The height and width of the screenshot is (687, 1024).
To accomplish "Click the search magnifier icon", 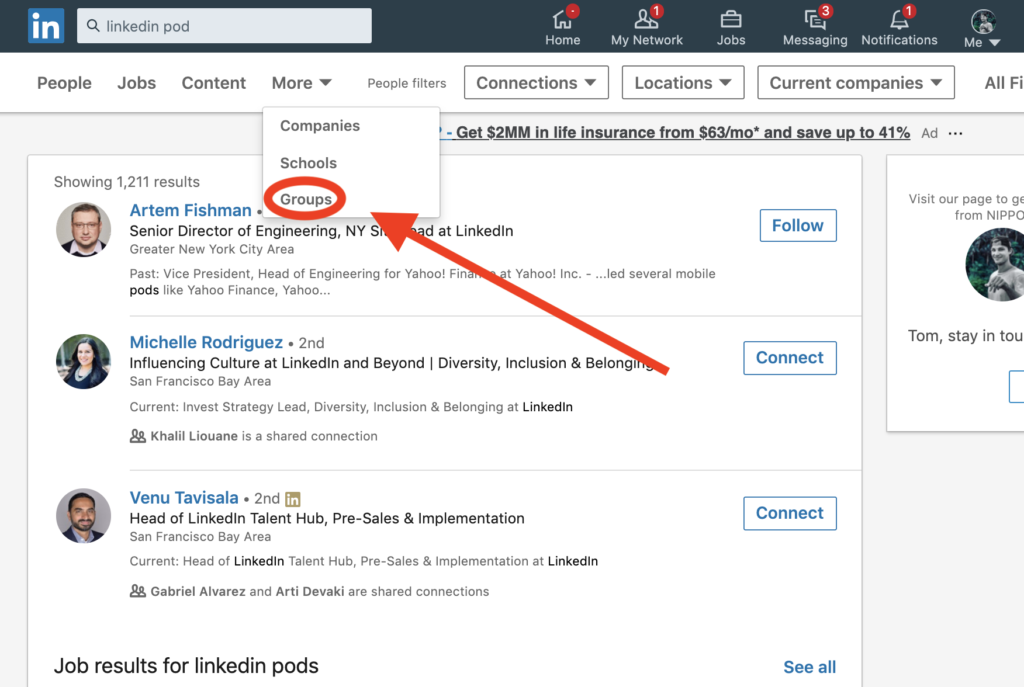I will (x=93, y=25).
